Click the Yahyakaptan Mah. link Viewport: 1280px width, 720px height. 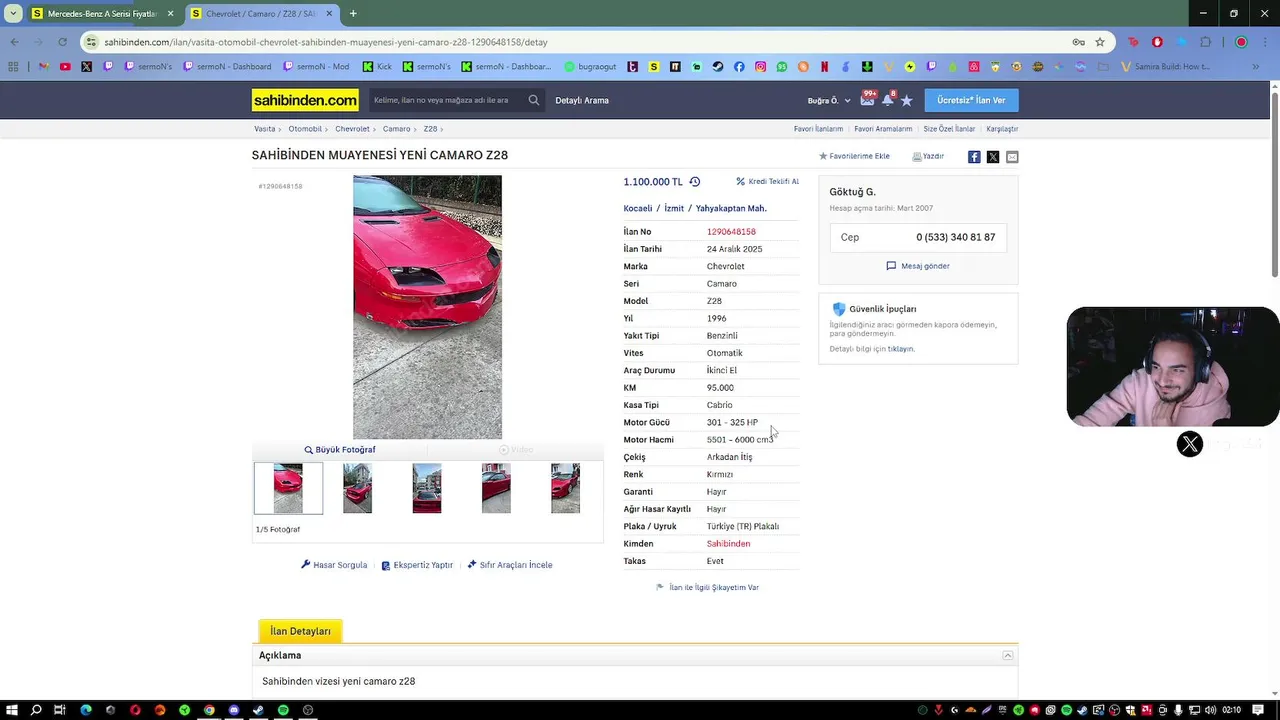[x=731, y=208]
